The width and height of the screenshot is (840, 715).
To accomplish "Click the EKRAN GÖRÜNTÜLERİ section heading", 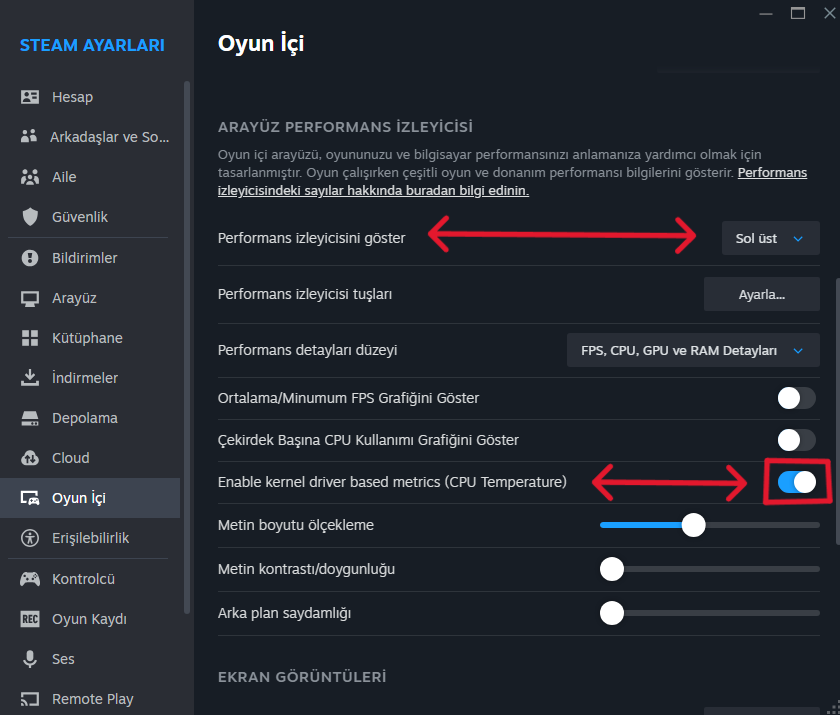I will click(302, 677).
